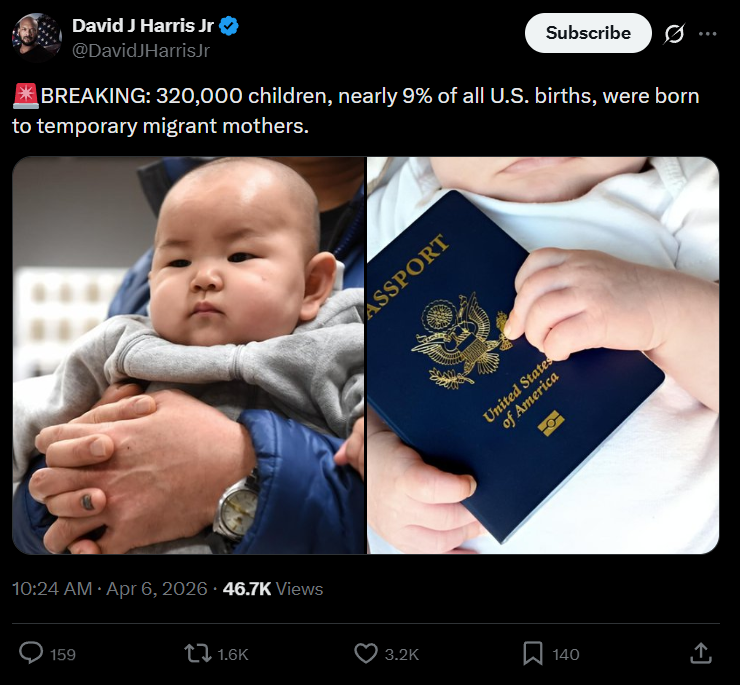Click the share upload icon

pyautogui.click(x=701, y=653)
